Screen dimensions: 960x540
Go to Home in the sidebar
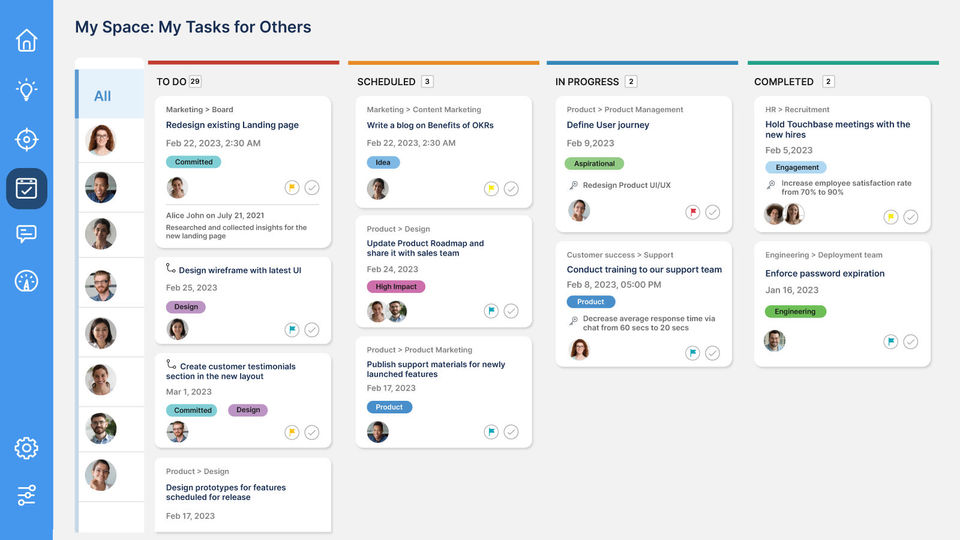[26, 40]
